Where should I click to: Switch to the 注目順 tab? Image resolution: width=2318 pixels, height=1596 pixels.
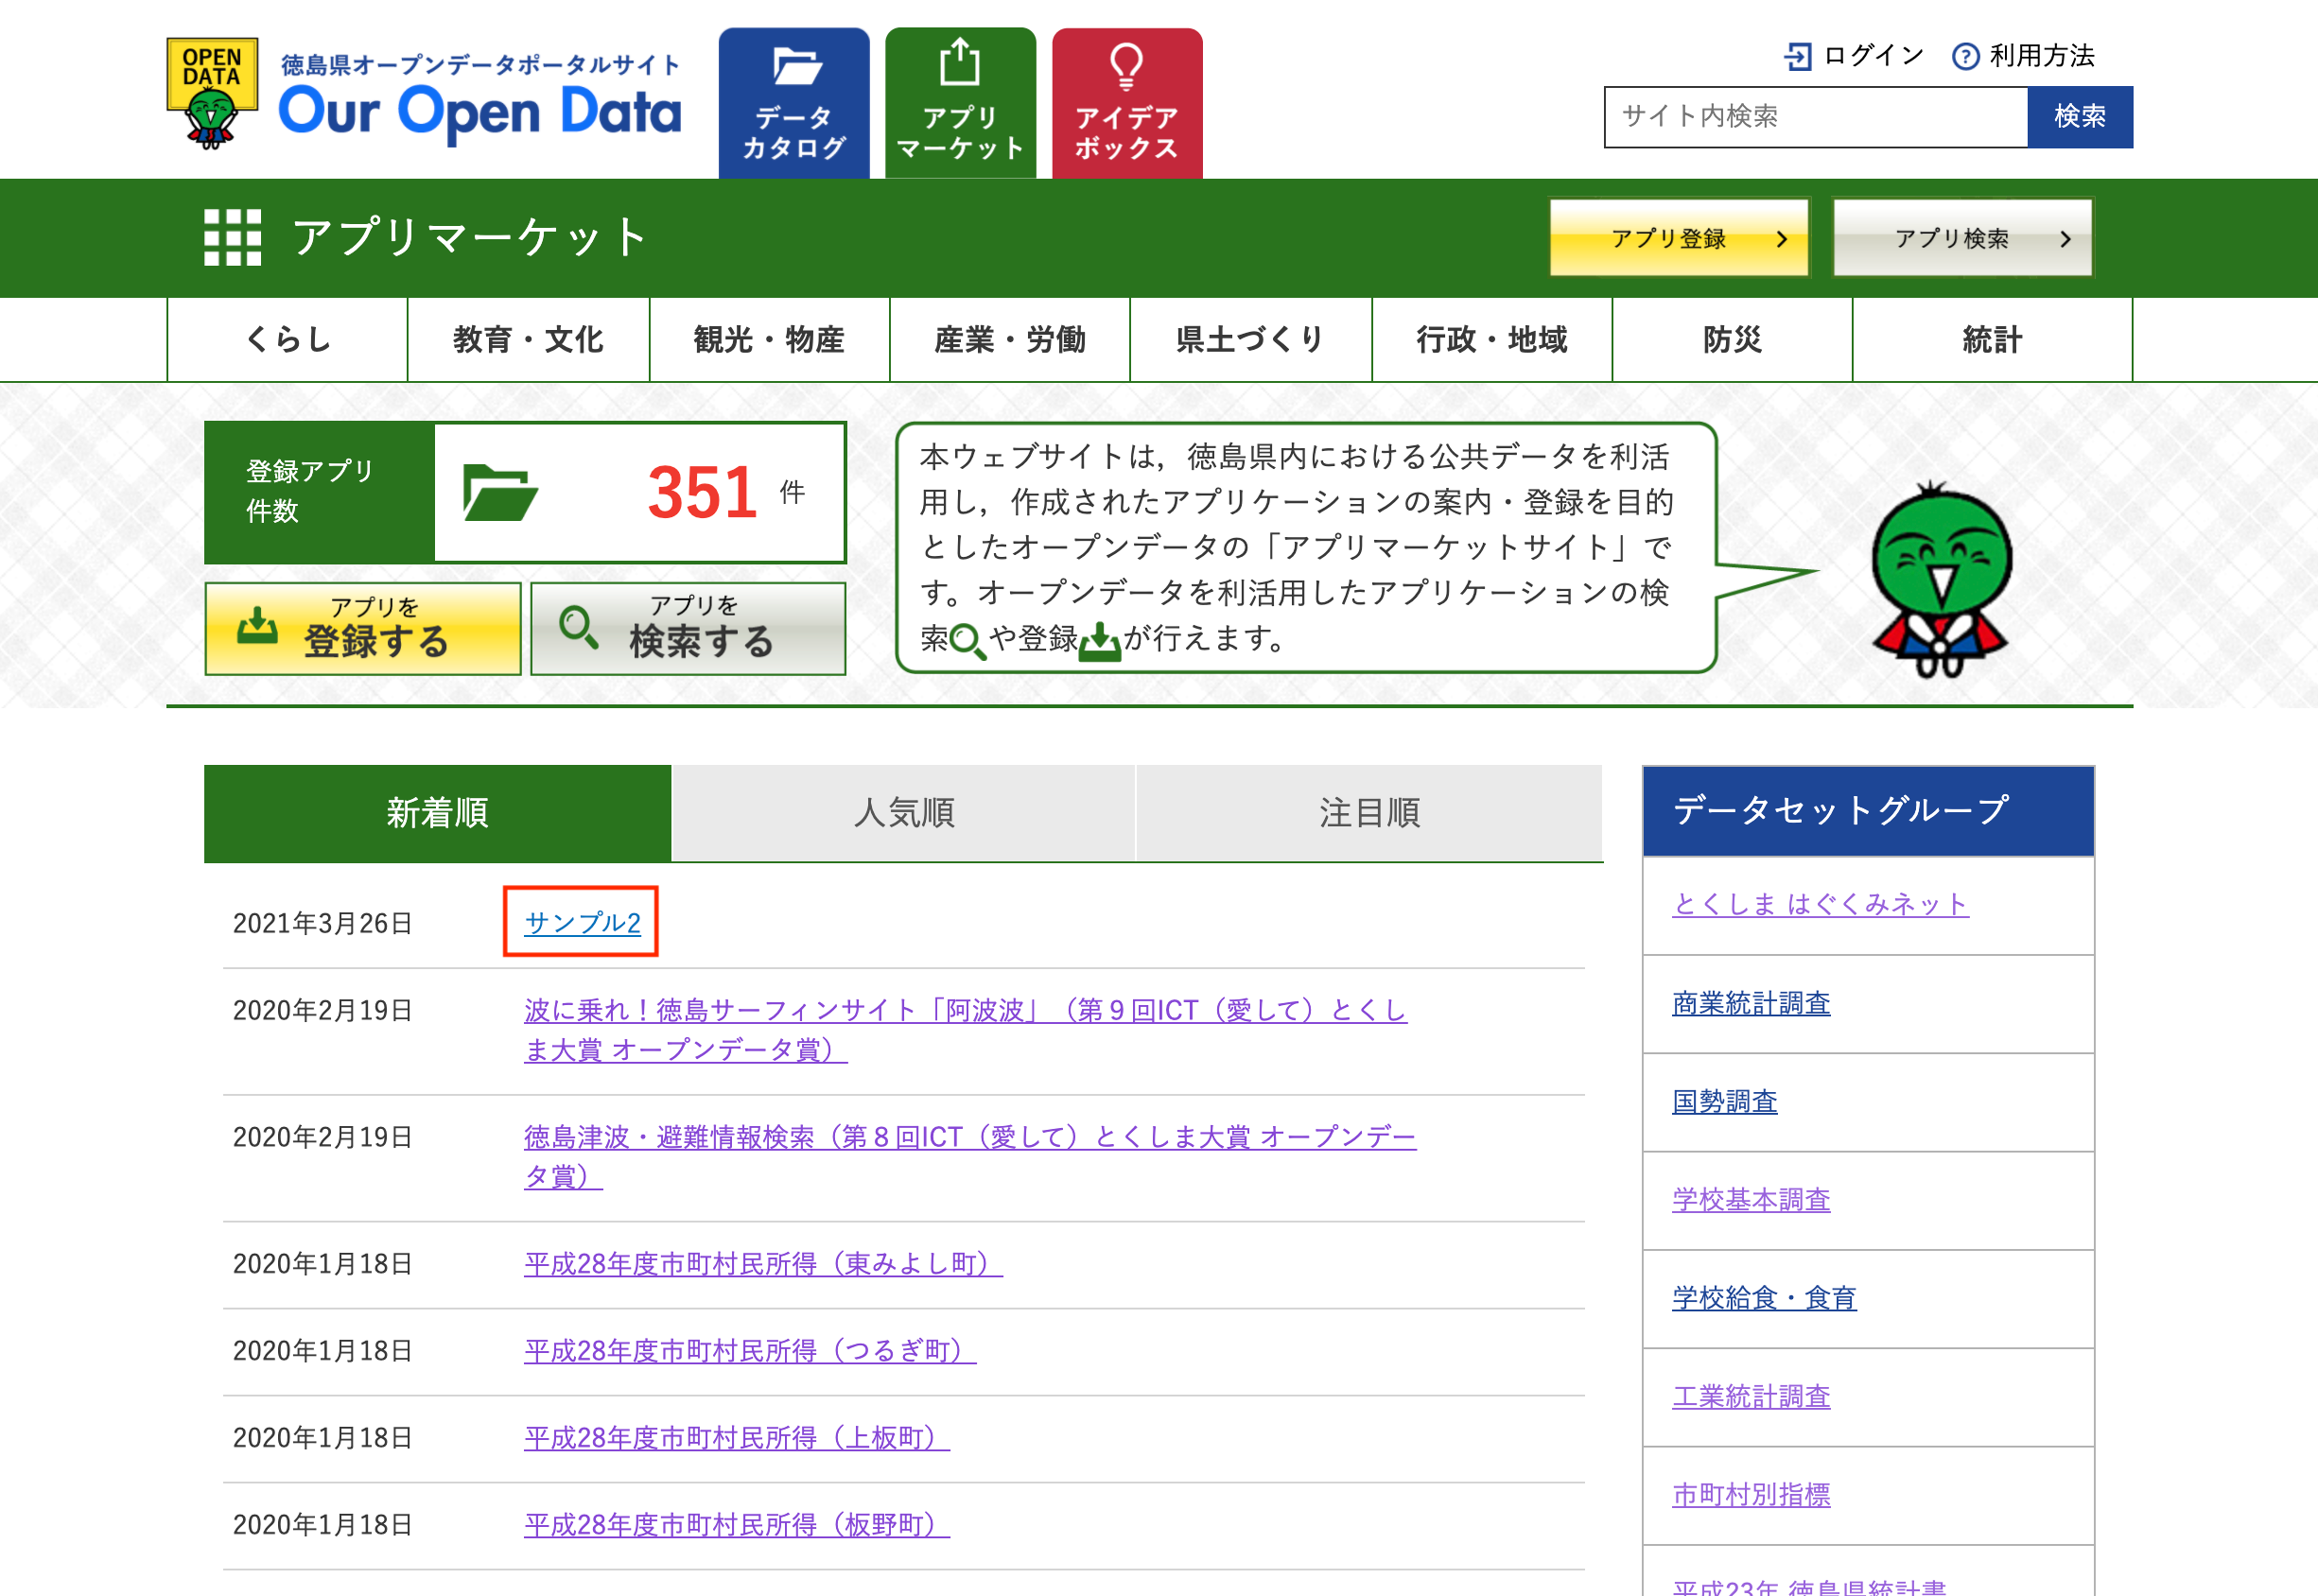click(x=1370, y=813)
